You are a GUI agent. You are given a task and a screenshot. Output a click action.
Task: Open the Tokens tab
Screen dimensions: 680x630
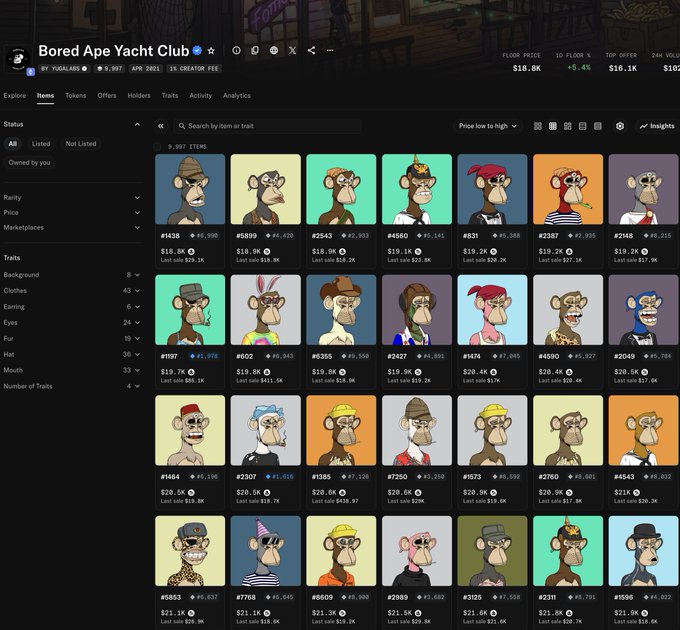pyautogui.click(x=76, y=95)
